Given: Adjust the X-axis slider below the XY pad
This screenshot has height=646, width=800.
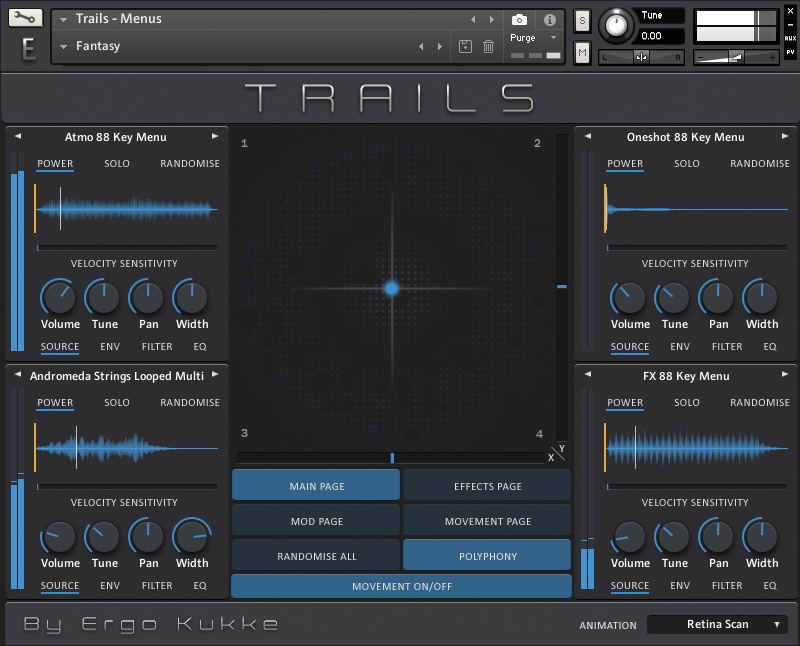Looking at the screenshot, I should pyautogui.click(x=392, y=457).
